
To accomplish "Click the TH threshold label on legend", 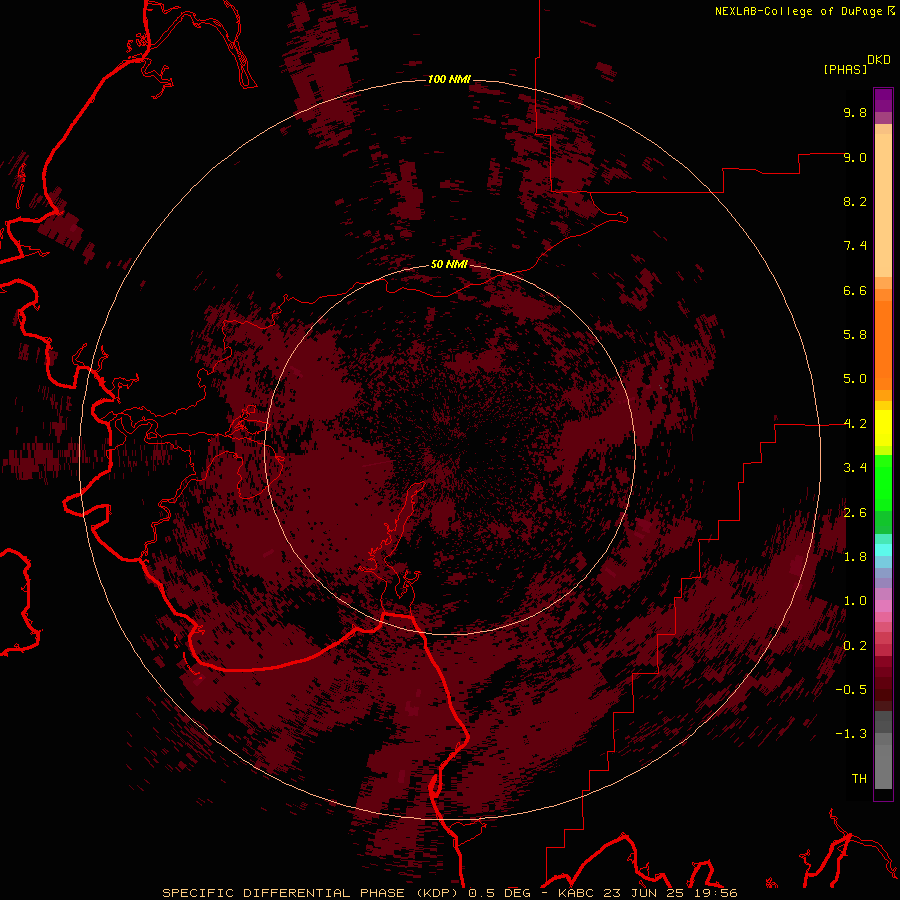I will click(859, 779).
